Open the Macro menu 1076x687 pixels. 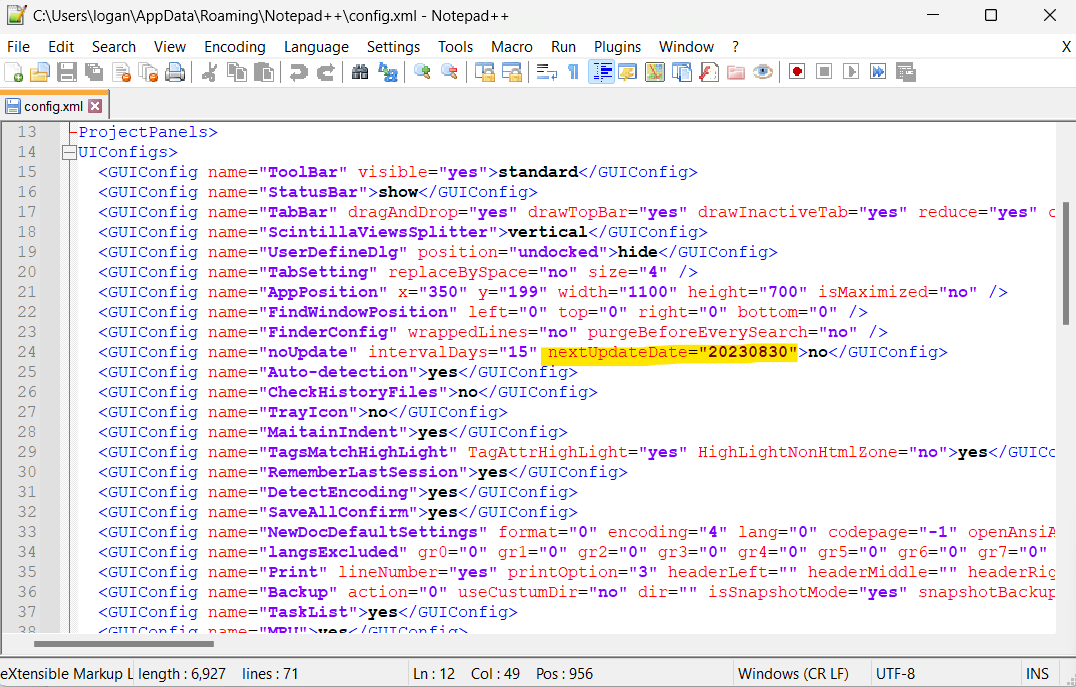point(512,47)
